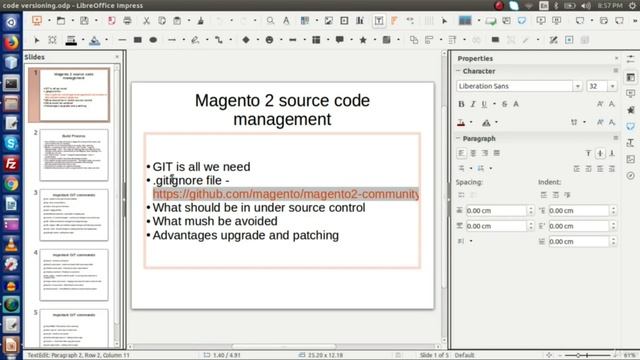The width and height of the screenshot is (640, 360).
Task: Open Chrome from the Ubuntu launcher
Action: tap(11, 184)
